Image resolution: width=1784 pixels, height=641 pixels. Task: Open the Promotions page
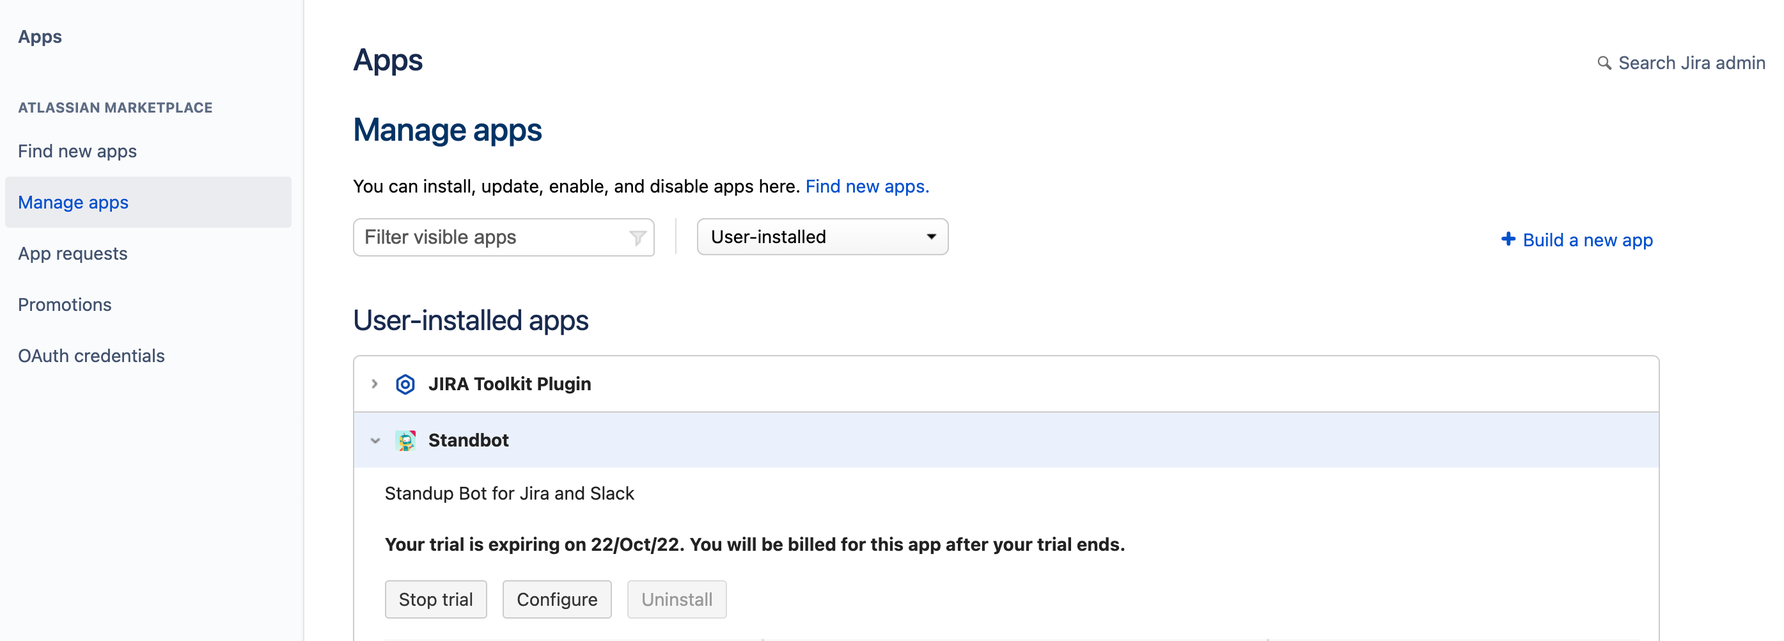[x=65, y=304]
